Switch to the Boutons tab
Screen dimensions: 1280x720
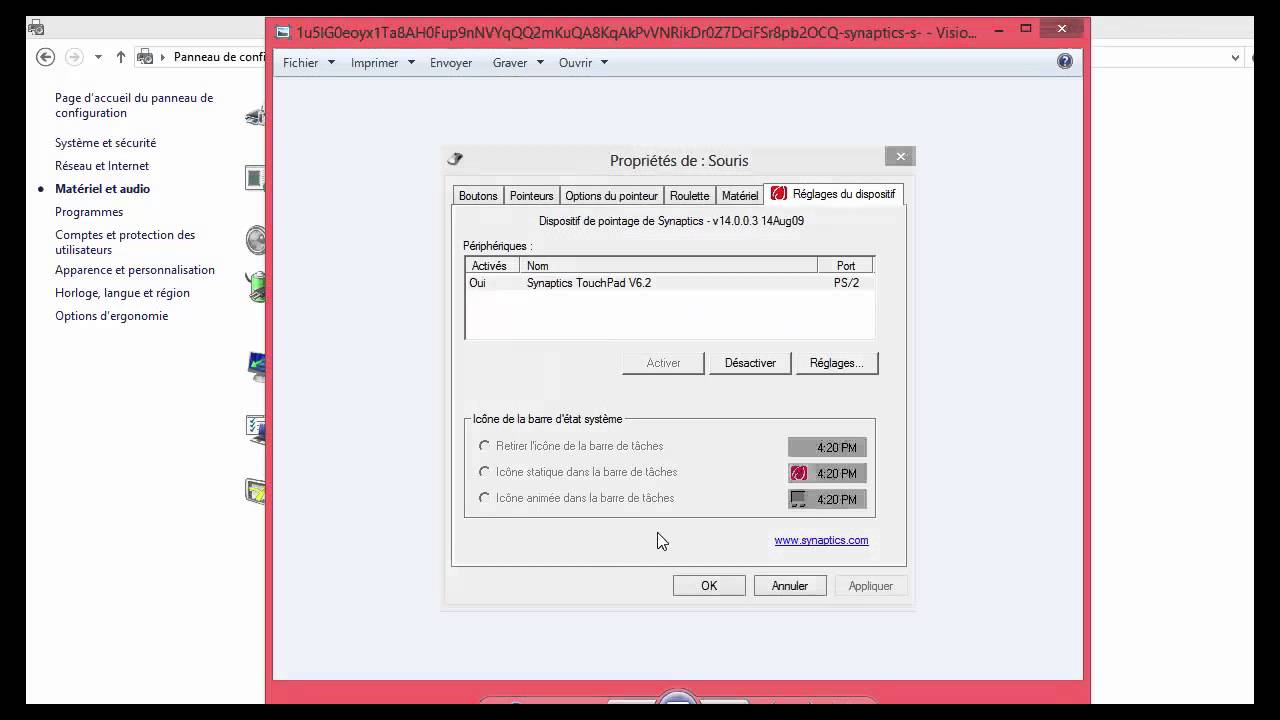478,196
